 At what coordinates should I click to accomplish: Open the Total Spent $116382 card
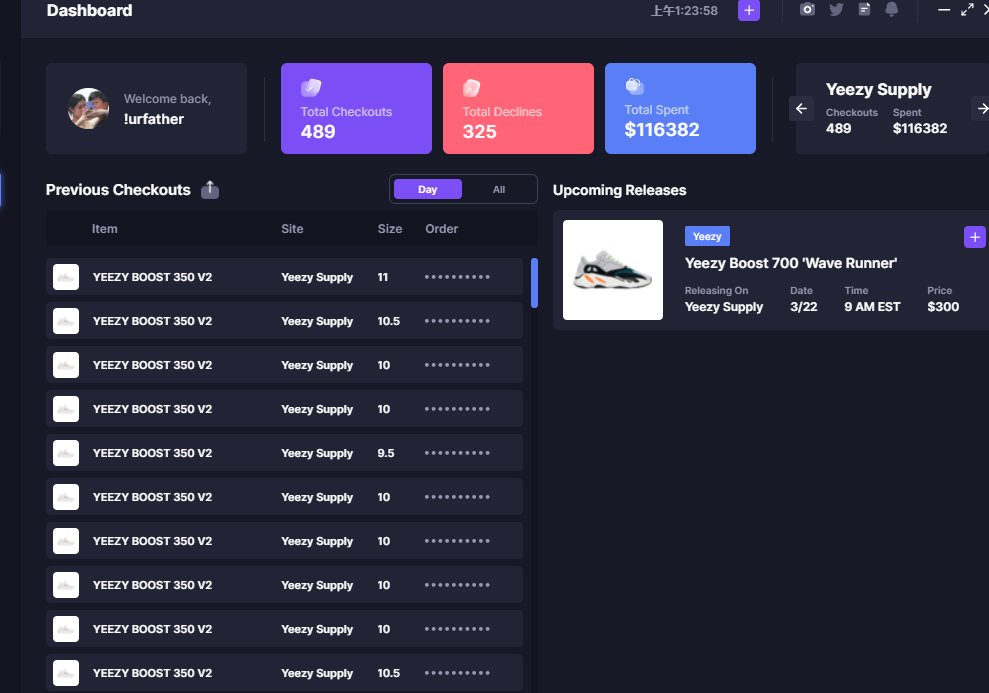click(x=680, y=108)
